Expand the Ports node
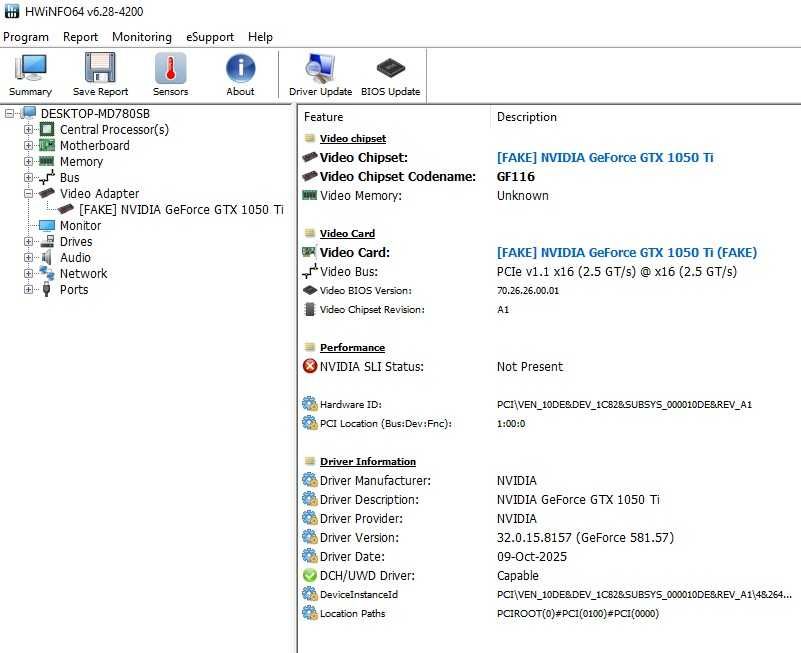 pos(28,289)
